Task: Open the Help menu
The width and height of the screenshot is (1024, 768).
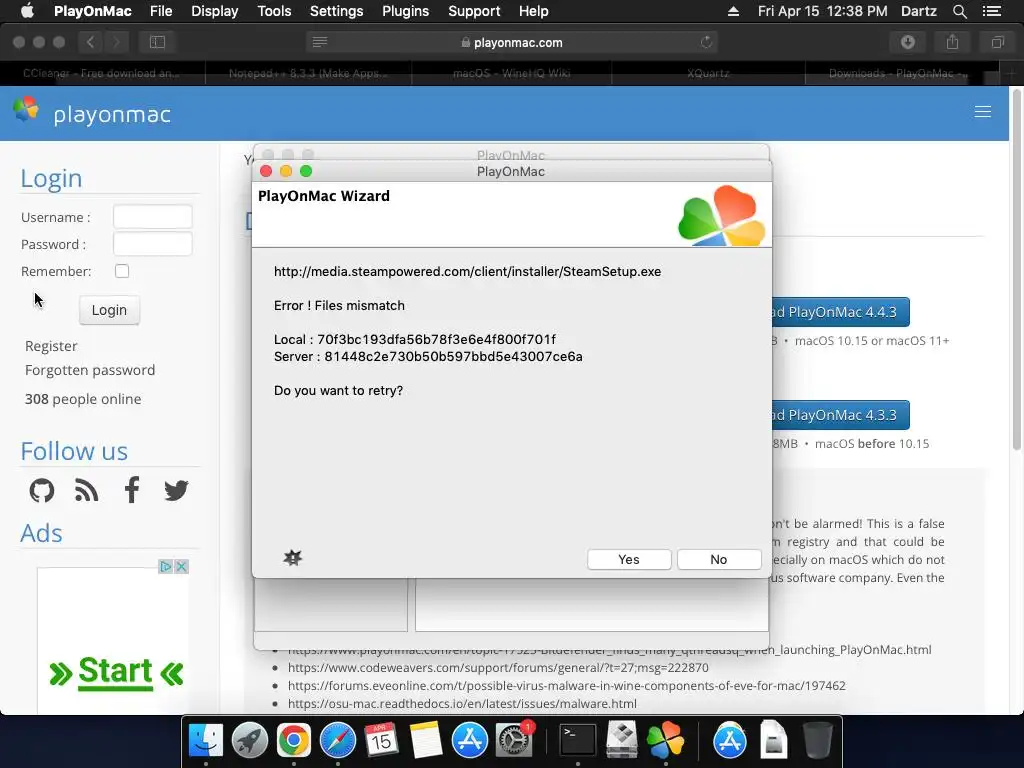Action: tap(534, 11)
